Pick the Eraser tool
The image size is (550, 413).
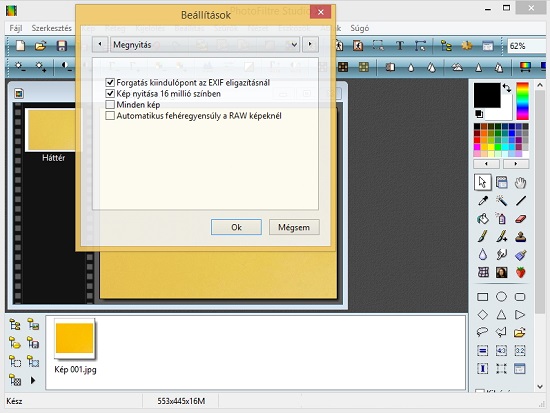(x=521, y=219)
